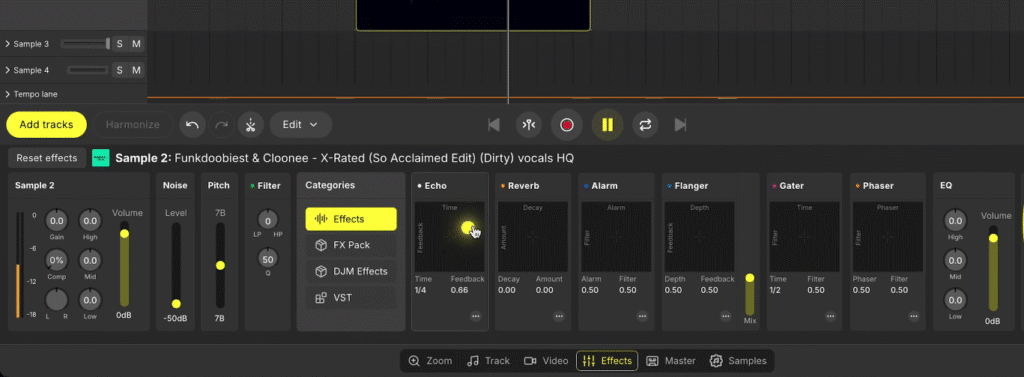The width and height of the screenshot is (1024, 377).
Task: Click Reset effects
Action: tap(47, 157)
